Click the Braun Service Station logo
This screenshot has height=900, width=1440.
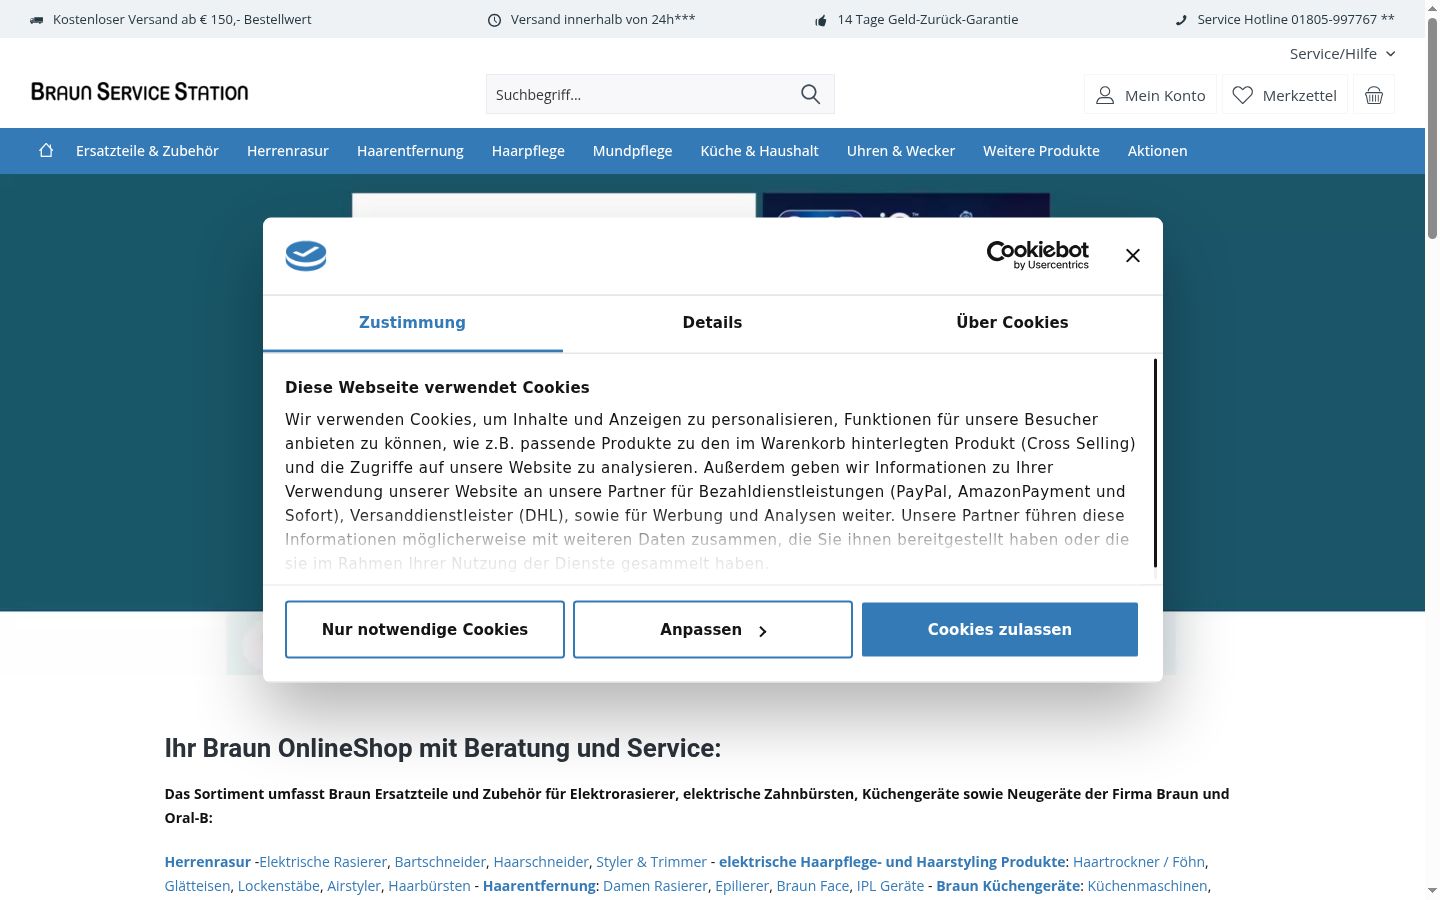click(140, 92)
